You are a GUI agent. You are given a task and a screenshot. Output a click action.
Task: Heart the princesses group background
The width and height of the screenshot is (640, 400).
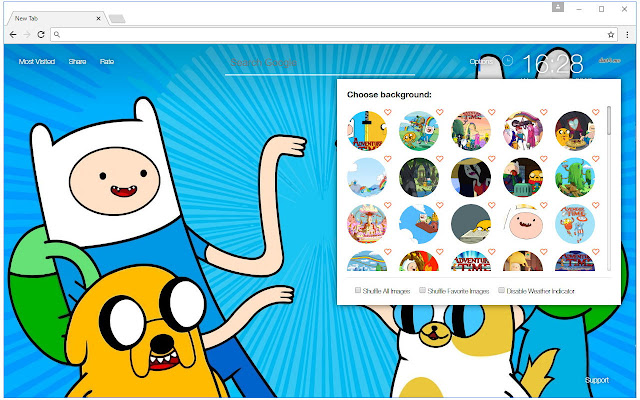pos(544,112)
